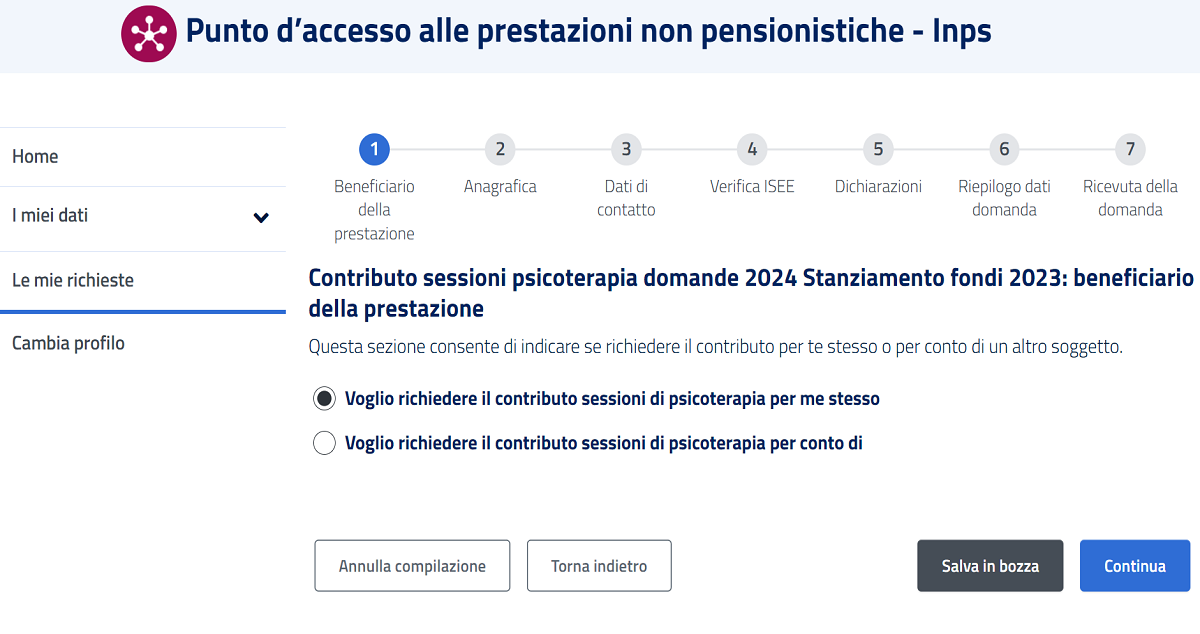Jump to step 4 Verifica ISEE

point(752,149)
